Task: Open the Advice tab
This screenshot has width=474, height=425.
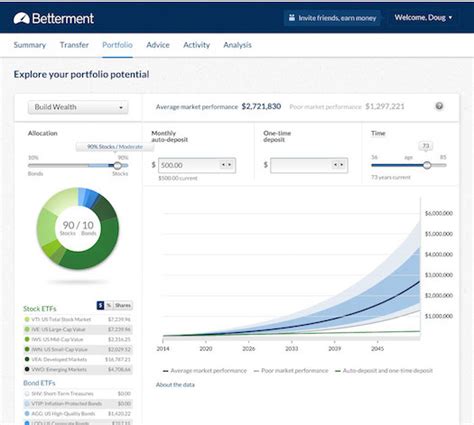Action: coord(158,45)
